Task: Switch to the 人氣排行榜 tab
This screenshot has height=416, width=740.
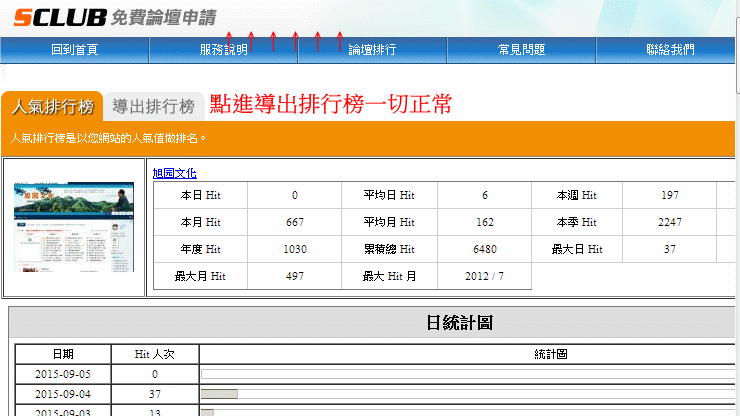Action: [x=52, y=107]
